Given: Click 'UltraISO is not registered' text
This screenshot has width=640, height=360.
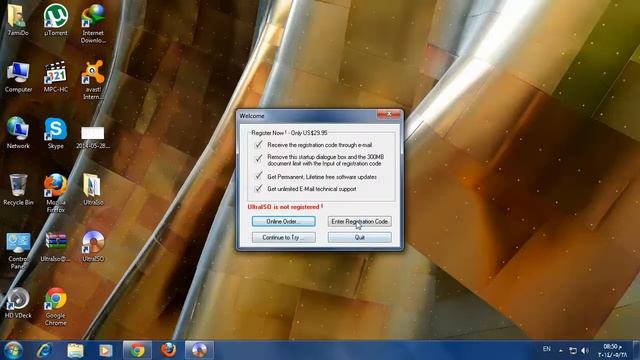Looking at the screenshot, I should [x=285, y=207].
